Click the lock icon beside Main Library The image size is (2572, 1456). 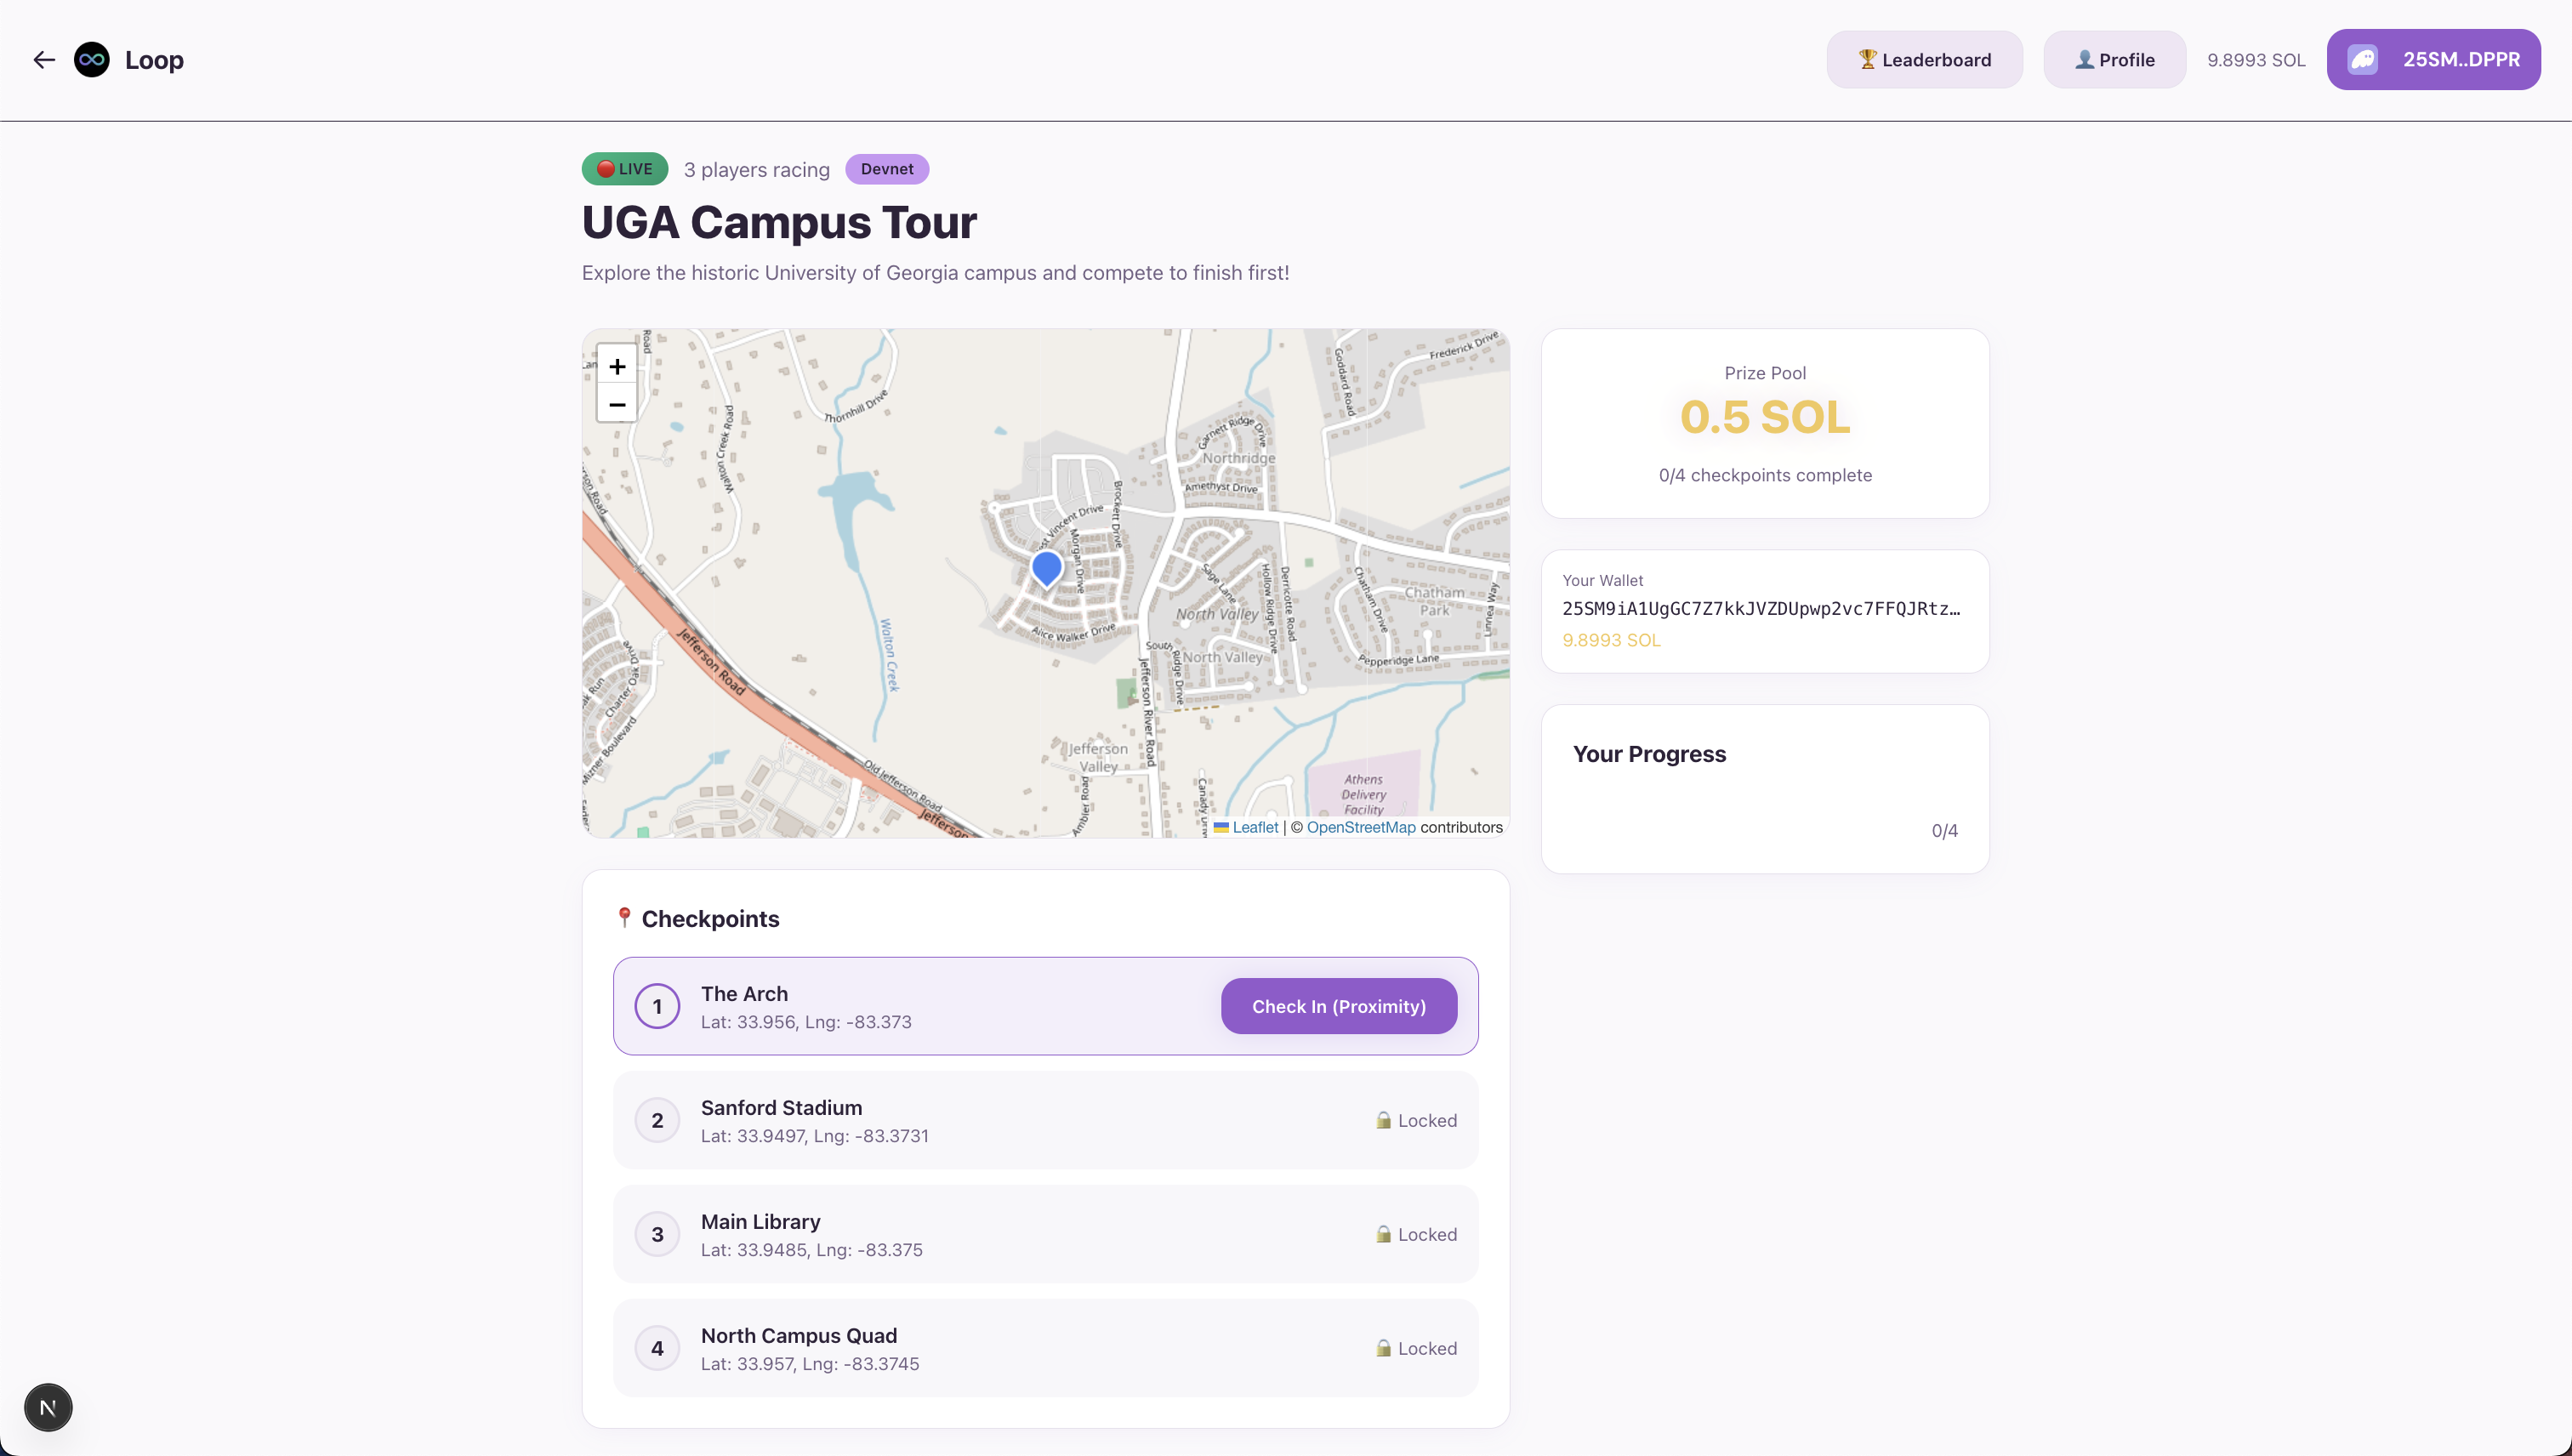click(1383, 1234)
